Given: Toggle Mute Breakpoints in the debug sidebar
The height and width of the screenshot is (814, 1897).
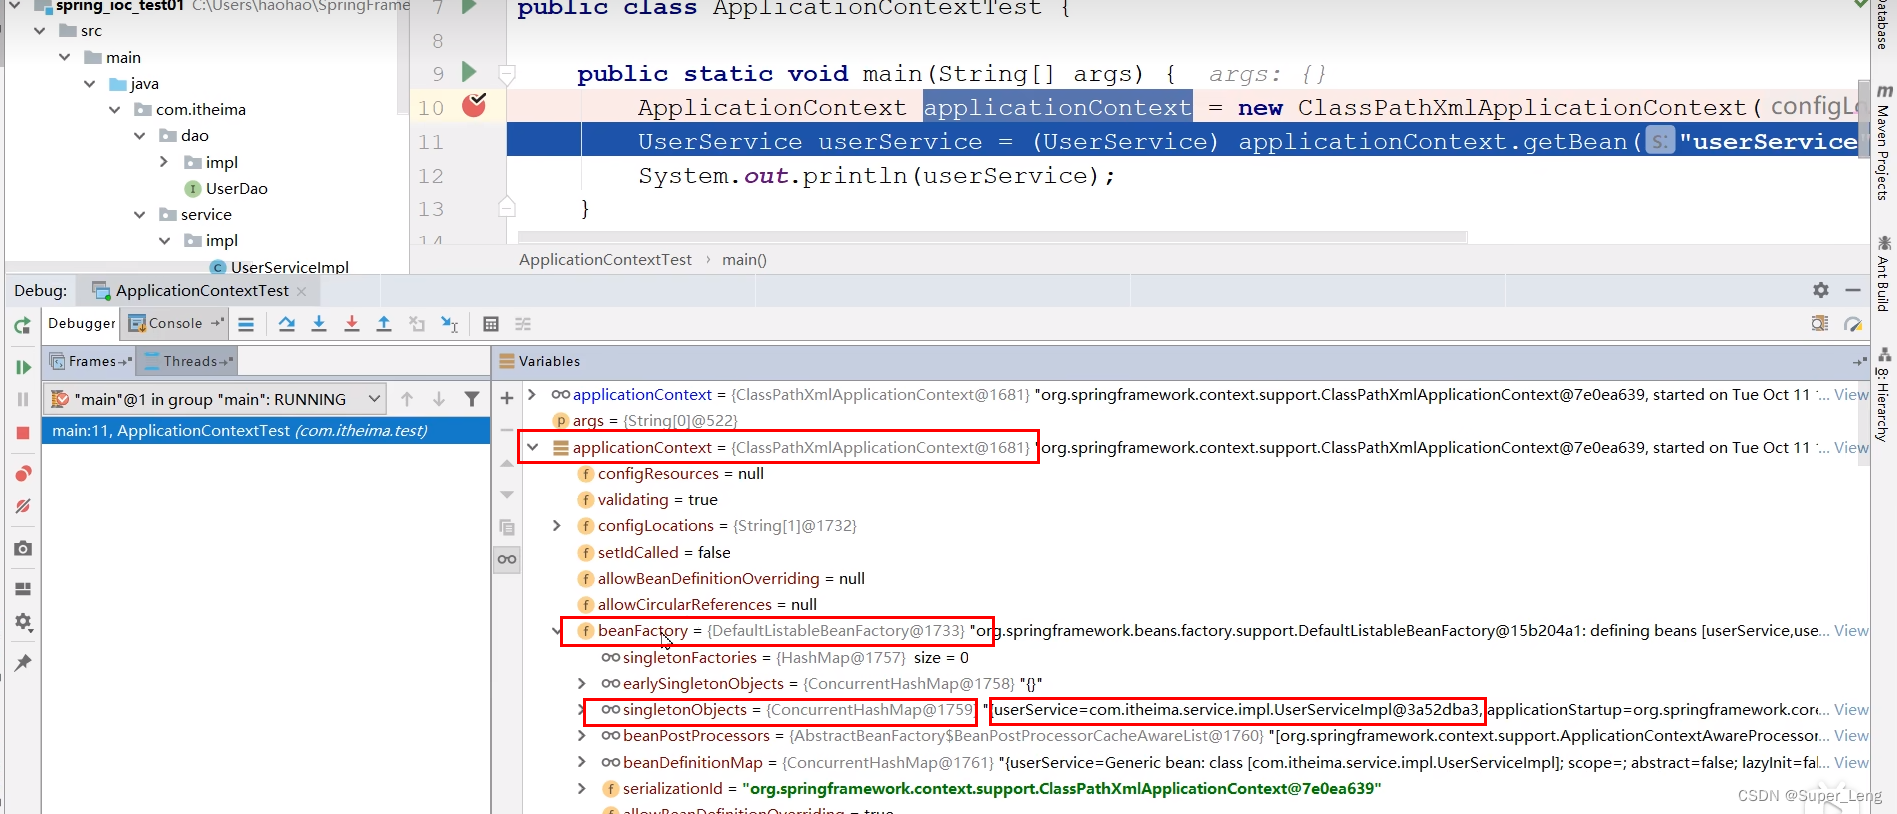Looking at the screenshot, I should pos(23,506).
